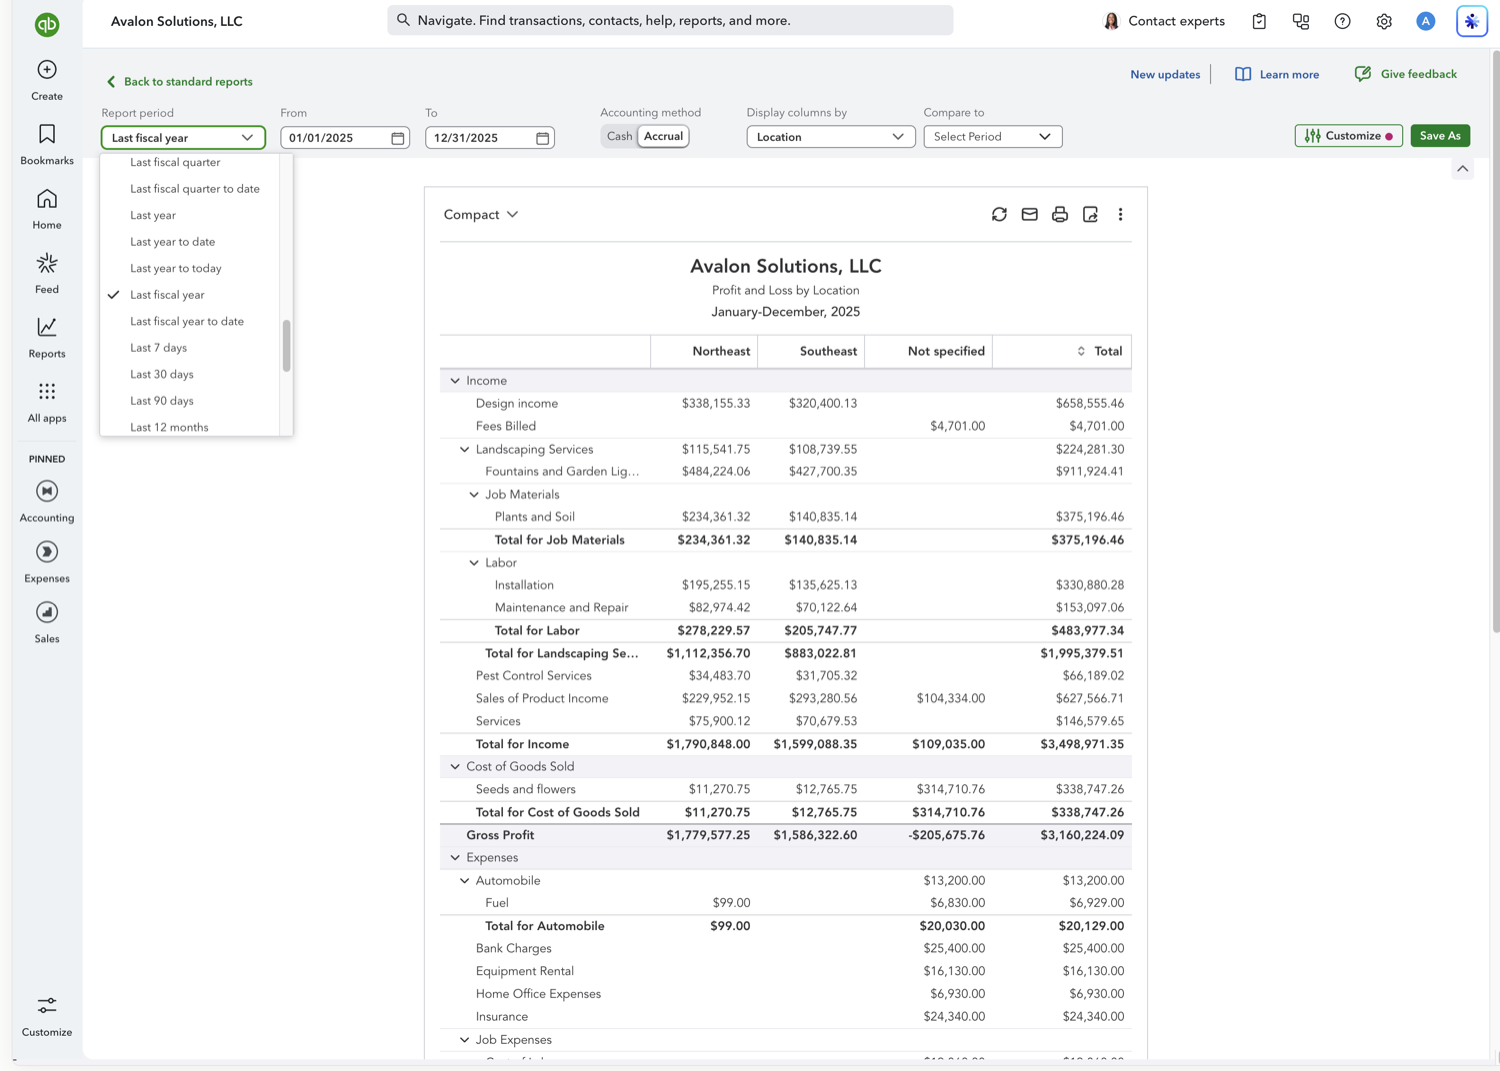Screen dimensions: 1500x1071
Task: Click Give feedback link
Action: point(1405,74)
